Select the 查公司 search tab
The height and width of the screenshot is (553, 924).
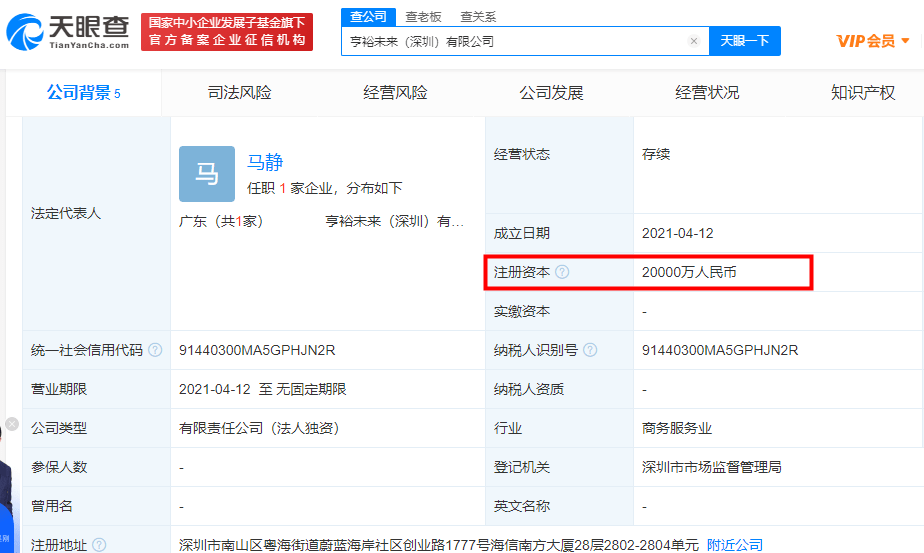pyautogui.click(x=368, y=17)
